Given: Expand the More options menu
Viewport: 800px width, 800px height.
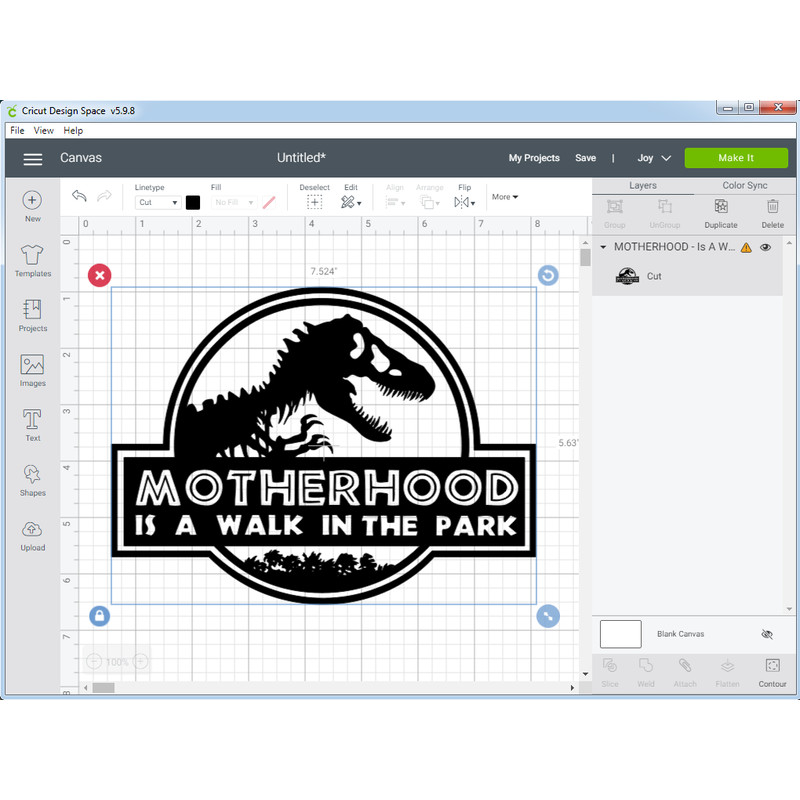Looking at the screenshot, I should coord(504,197).
